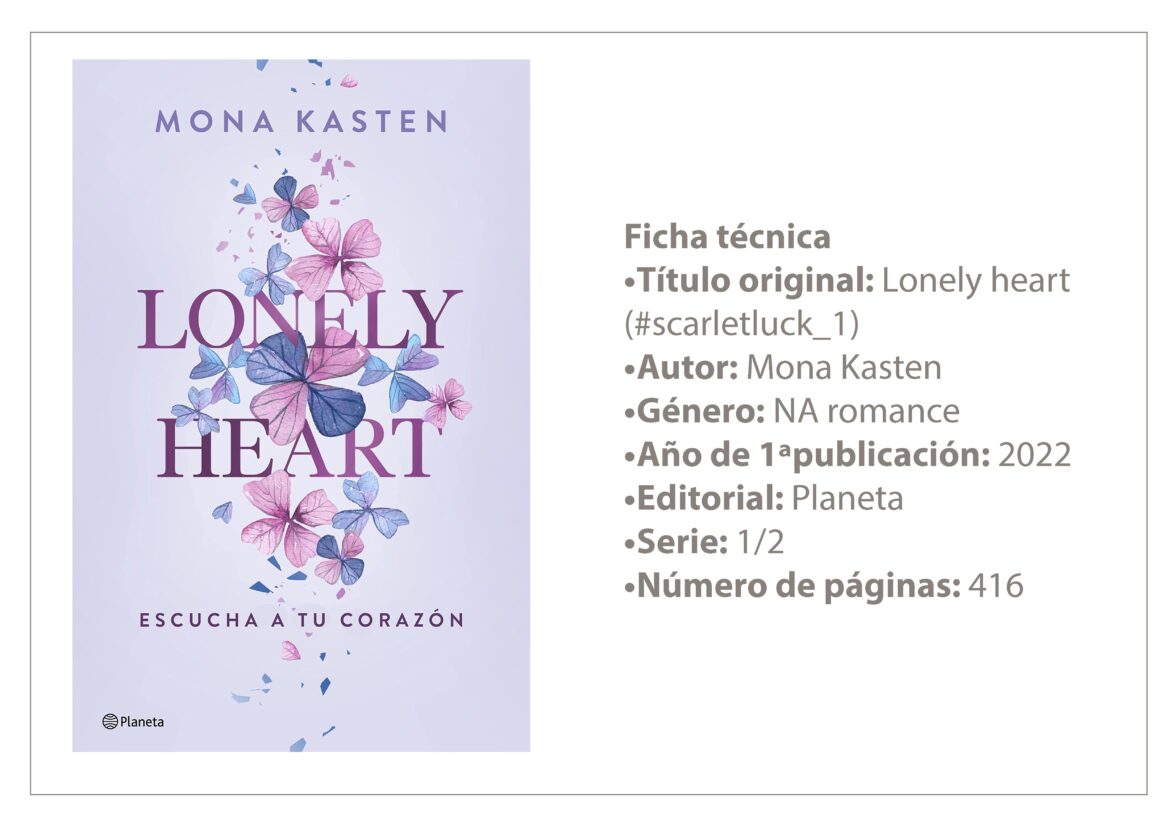Click the word HEART on the cover
The width and height of the screenshot is (1170, 827).
(x=300, y=448)
